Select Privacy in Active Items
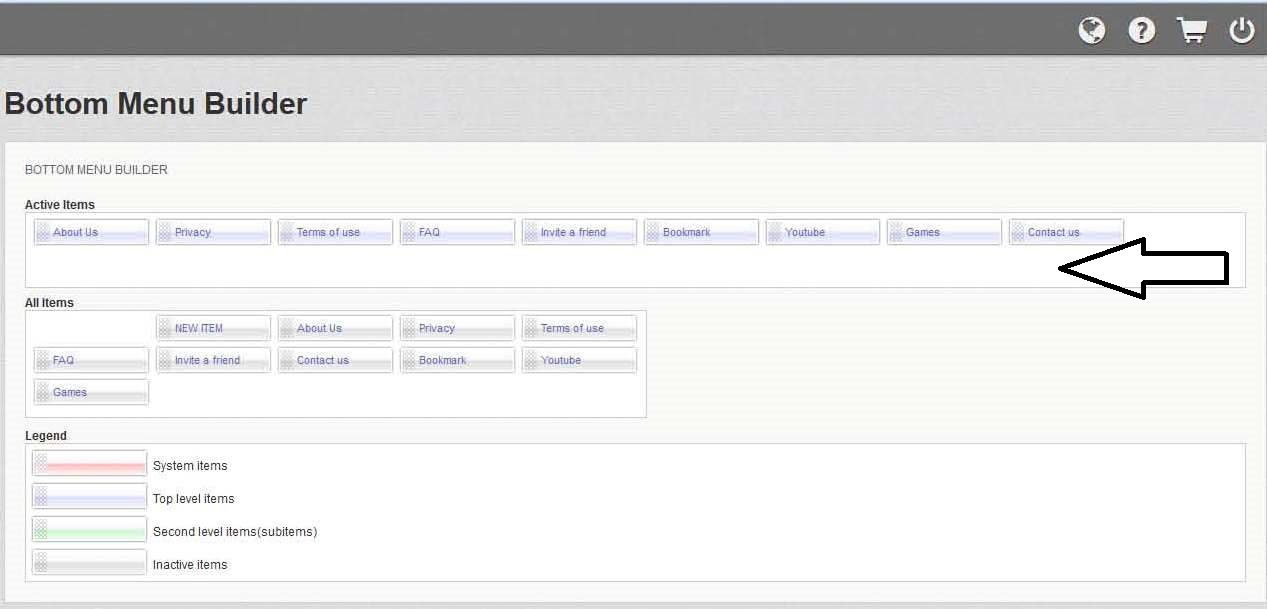 [x=213, y=232]
